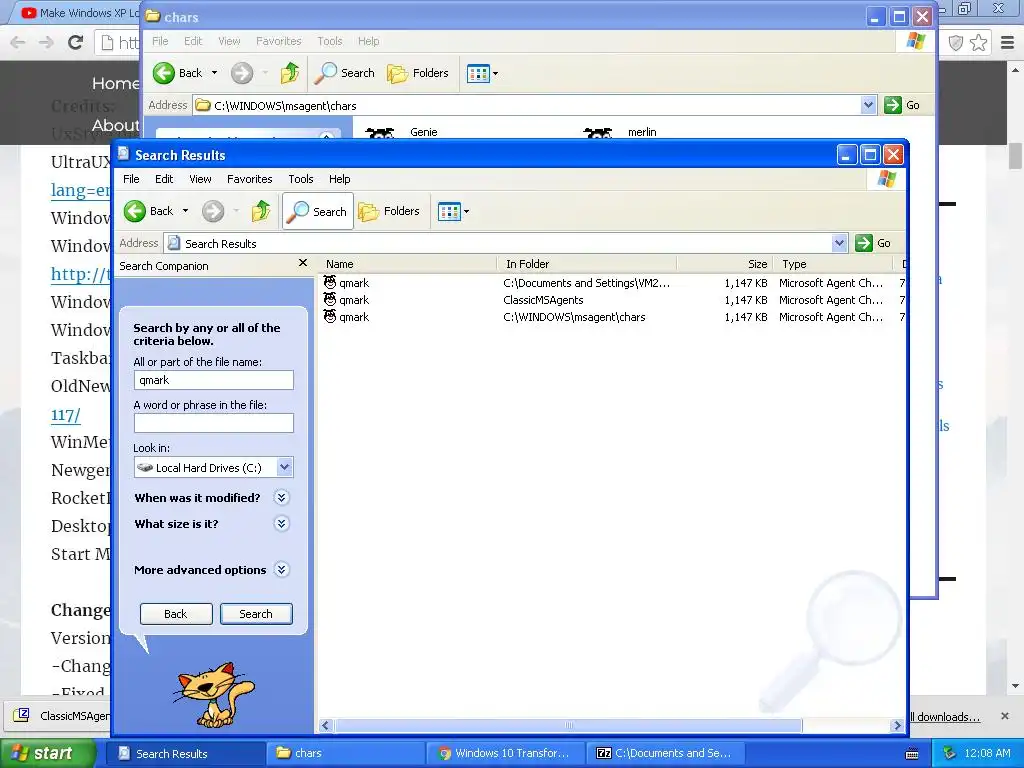Screen dimensions: 1024x768
Task: Open Chrome hamburger menu
Action: [x=1007, y=43]
